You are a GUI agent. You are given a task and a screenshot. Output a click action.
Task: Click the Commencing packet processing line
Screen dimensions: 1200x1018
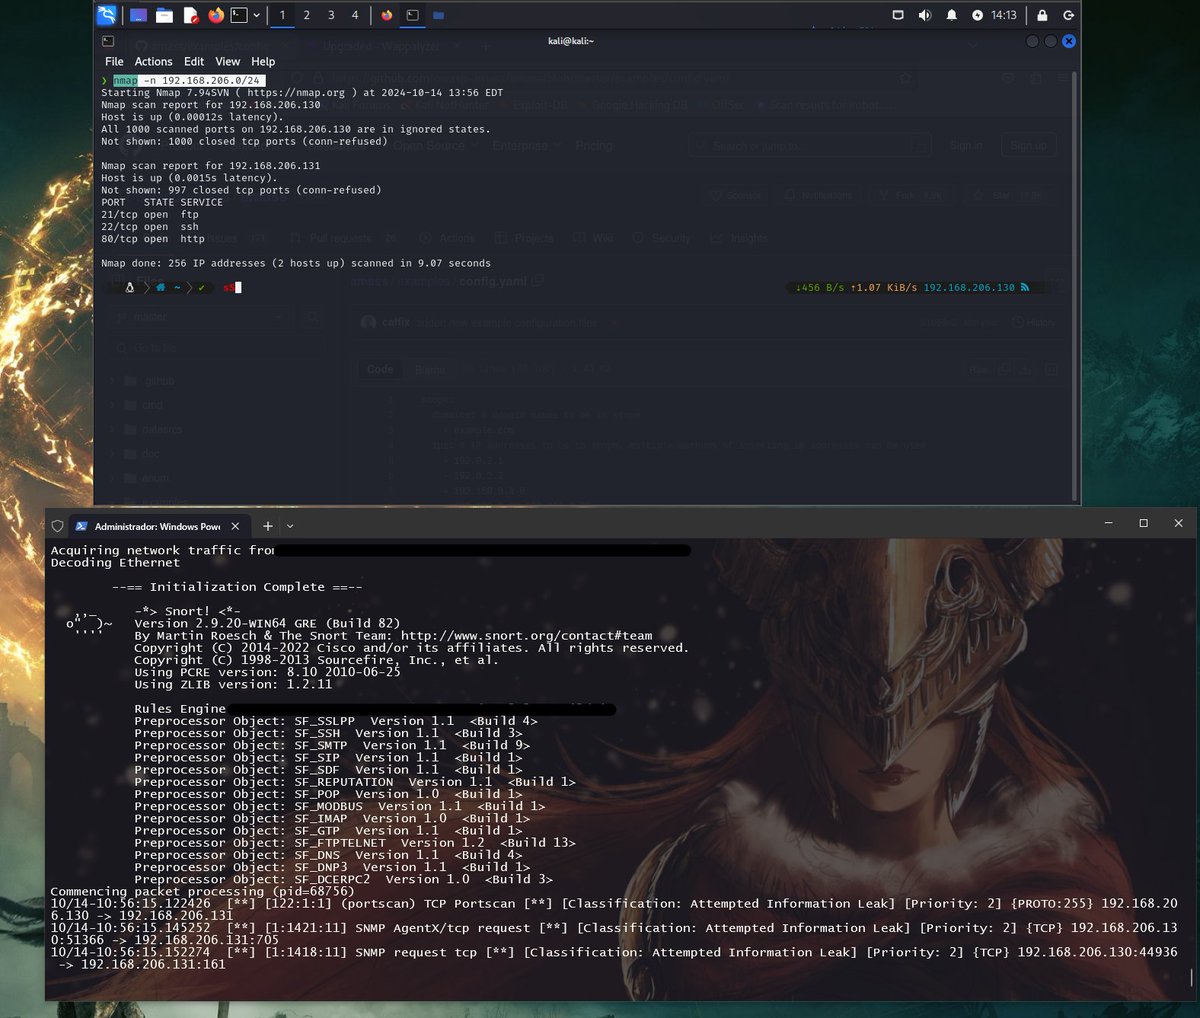pyautogui.click(x=202, y=891)
